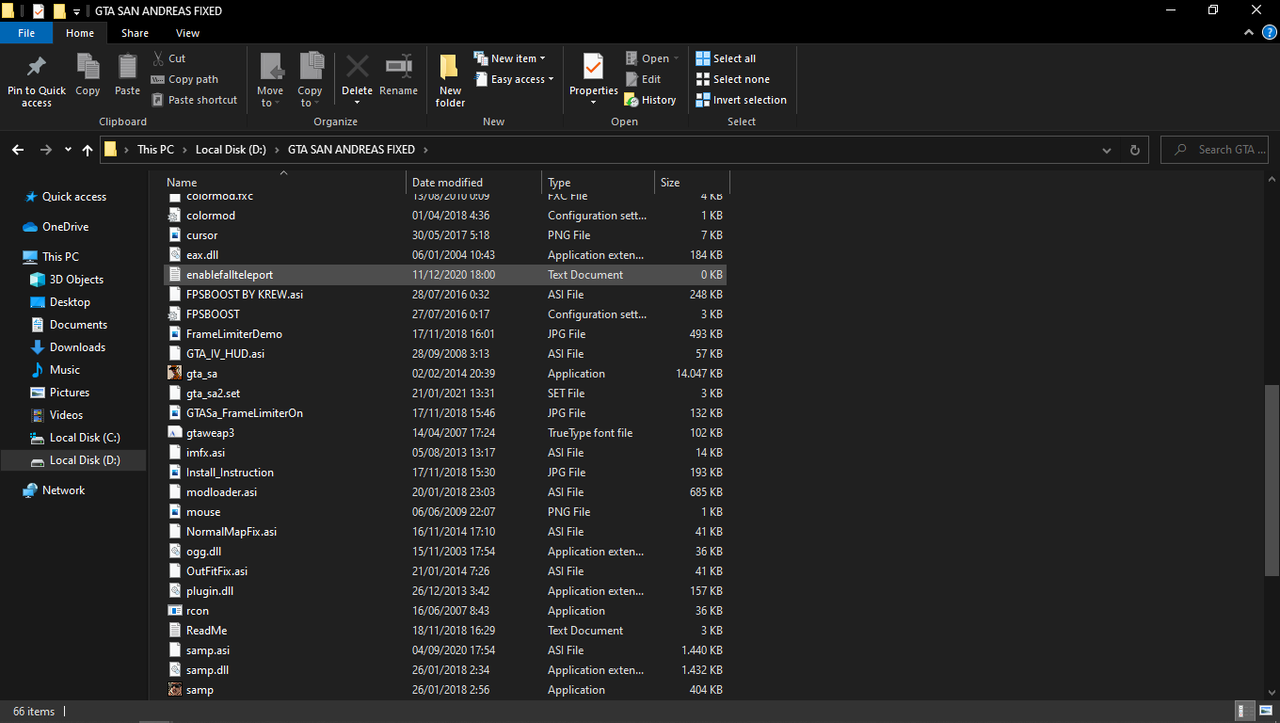Open the Move to dropdown
This screenshot has width=1280, height=723.
[270, 80]
